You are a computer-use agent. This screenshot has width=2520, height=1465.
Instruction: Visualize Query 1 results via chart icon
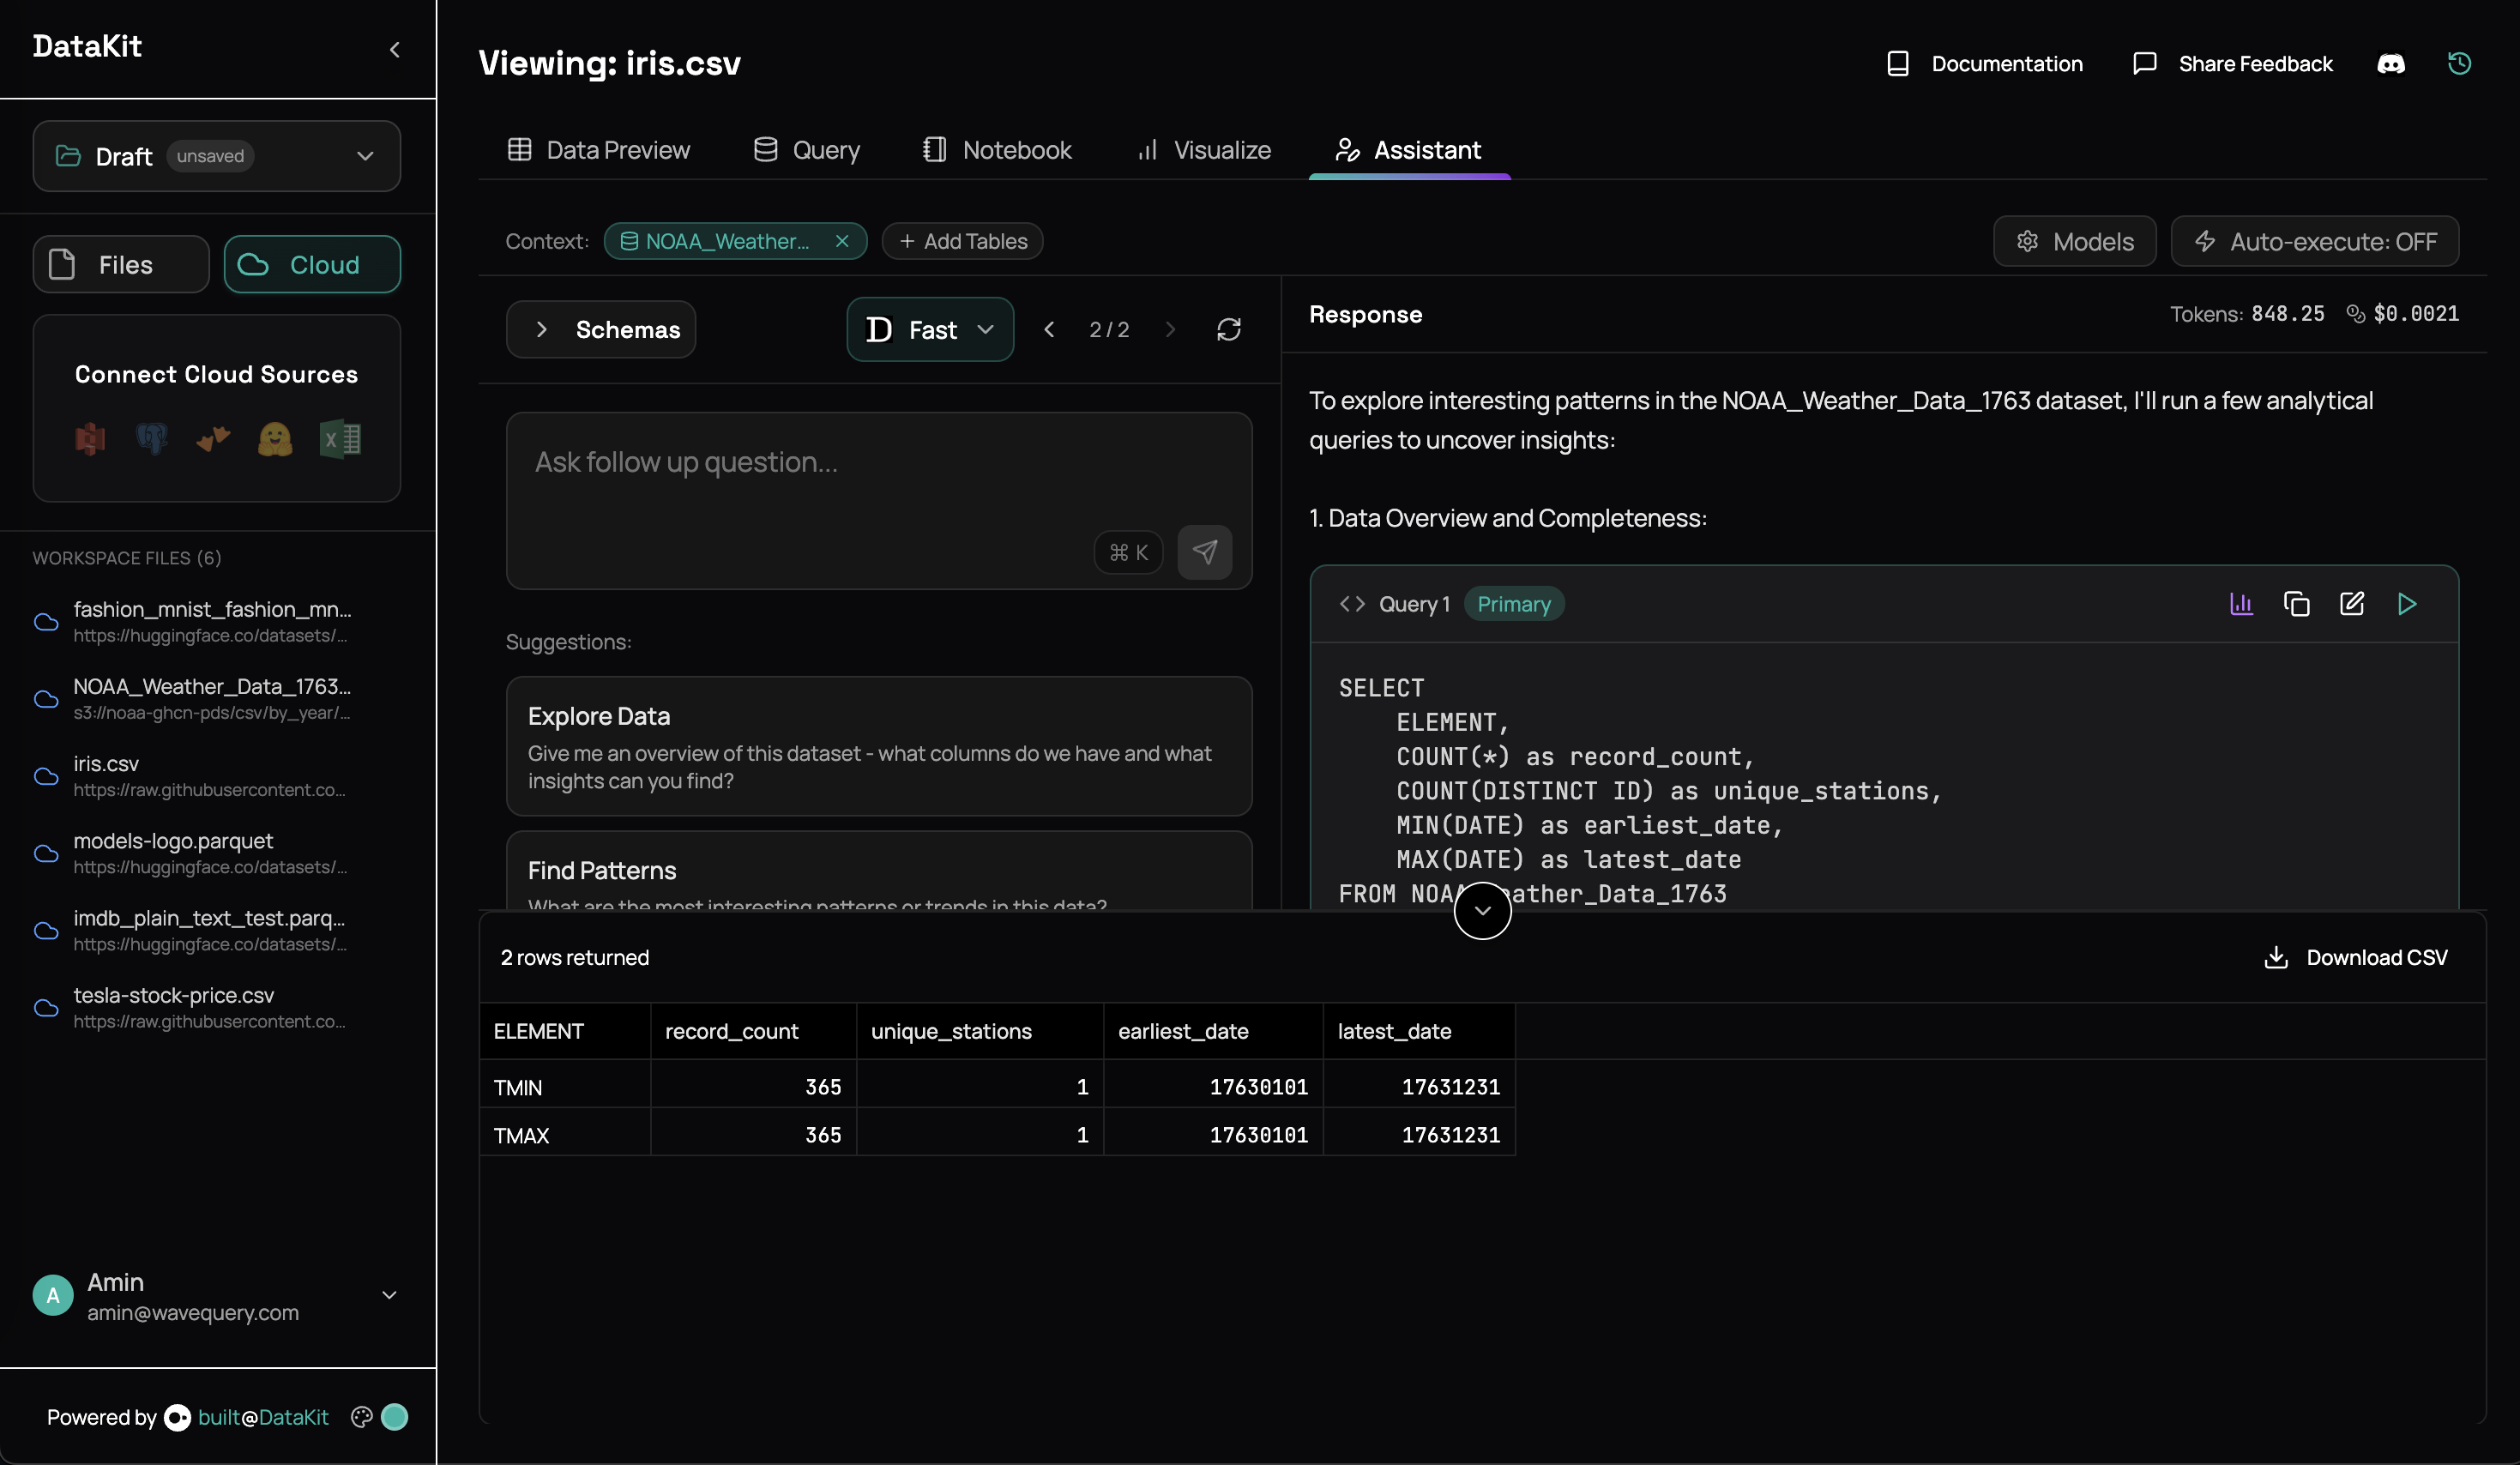[2241, 604]
